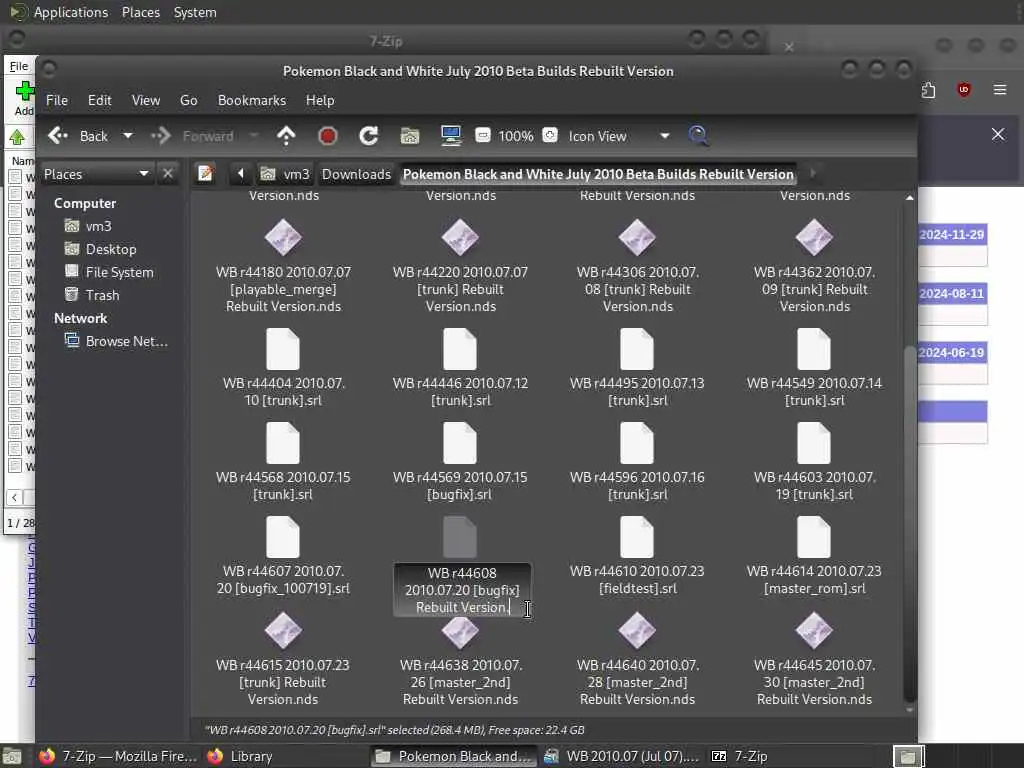Click inside the WB r44608 rename text field
Viewport: 1024px width, 768px height.
point(462,590)
